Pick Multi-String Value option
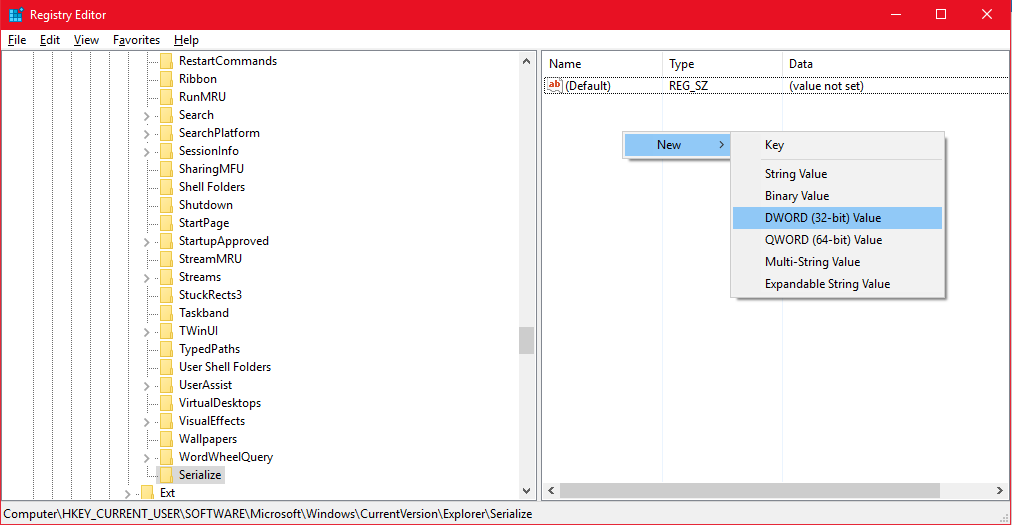The height and width of the screenshot is (525, 1012). [837, 262]
